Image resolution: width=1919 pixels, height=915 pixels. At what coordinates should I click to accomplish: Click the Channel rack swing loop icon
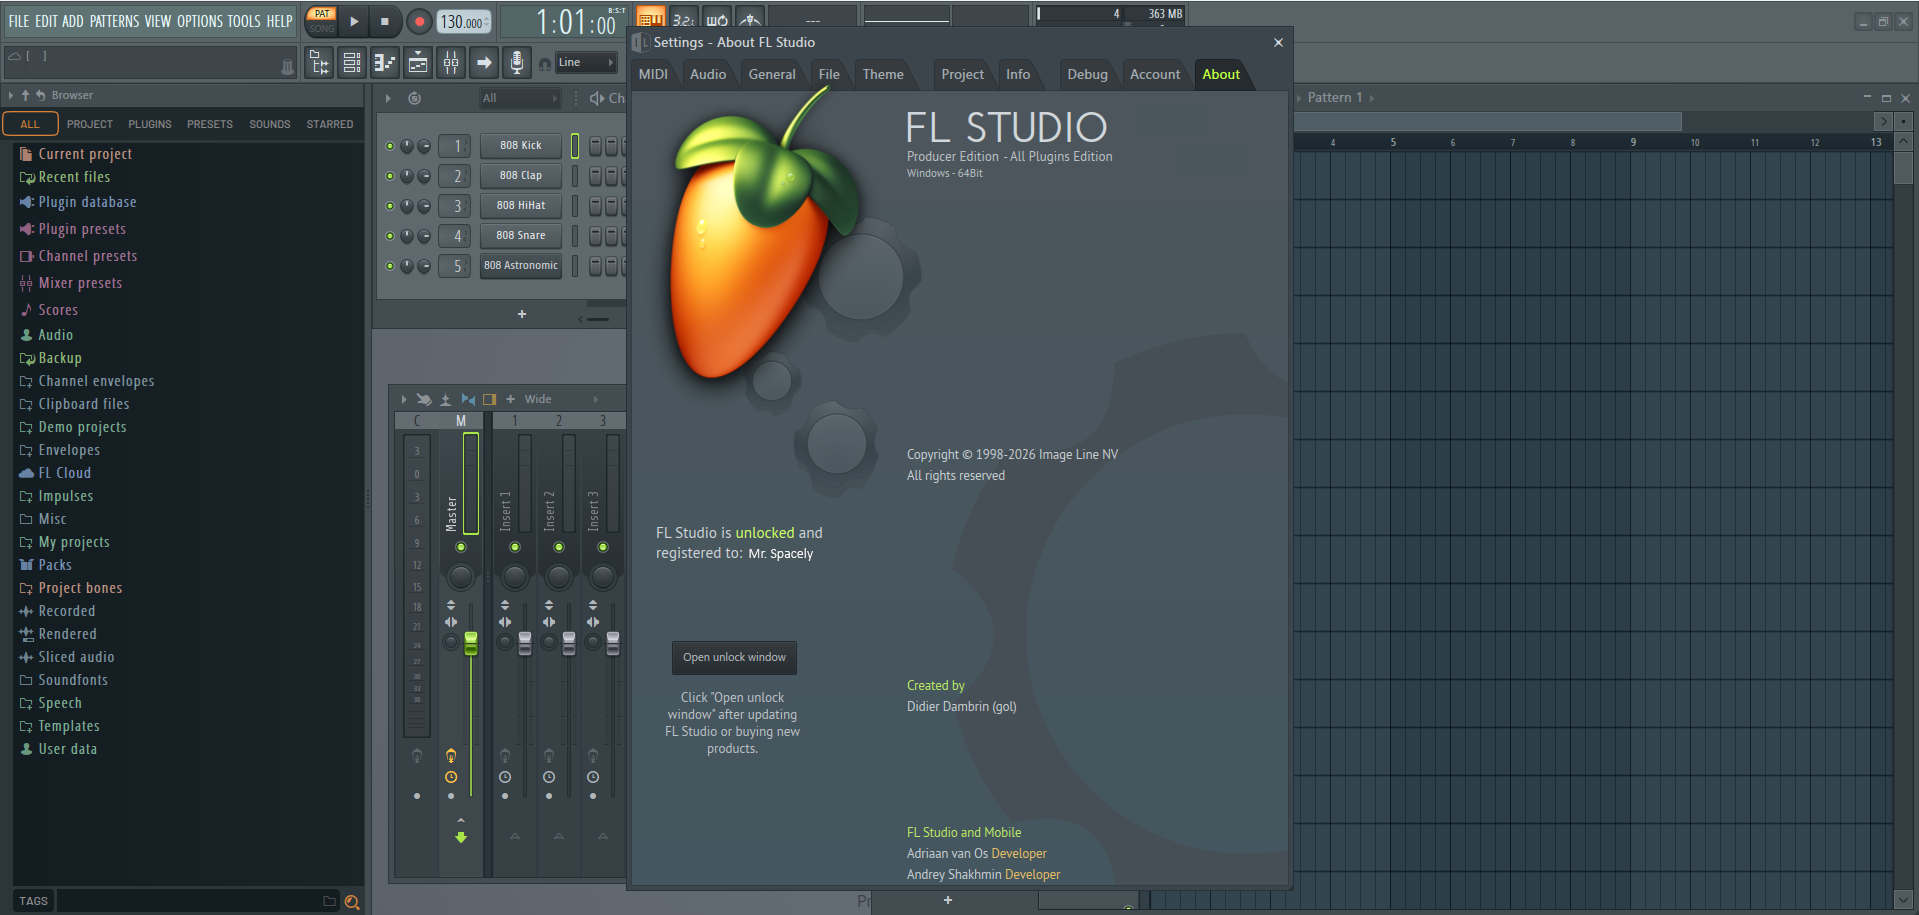point(414,98)
